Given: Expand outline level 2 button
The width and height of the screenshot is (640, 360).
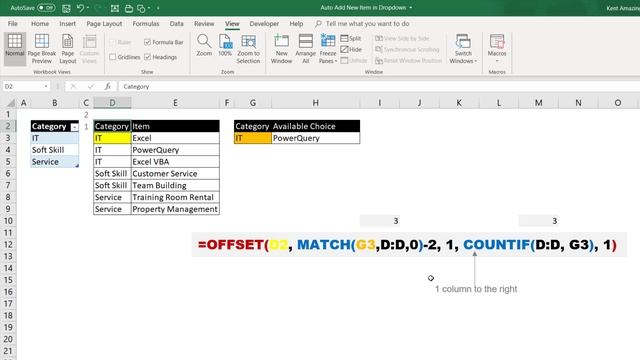Looking at the screenshot, I should coord(86,115).
